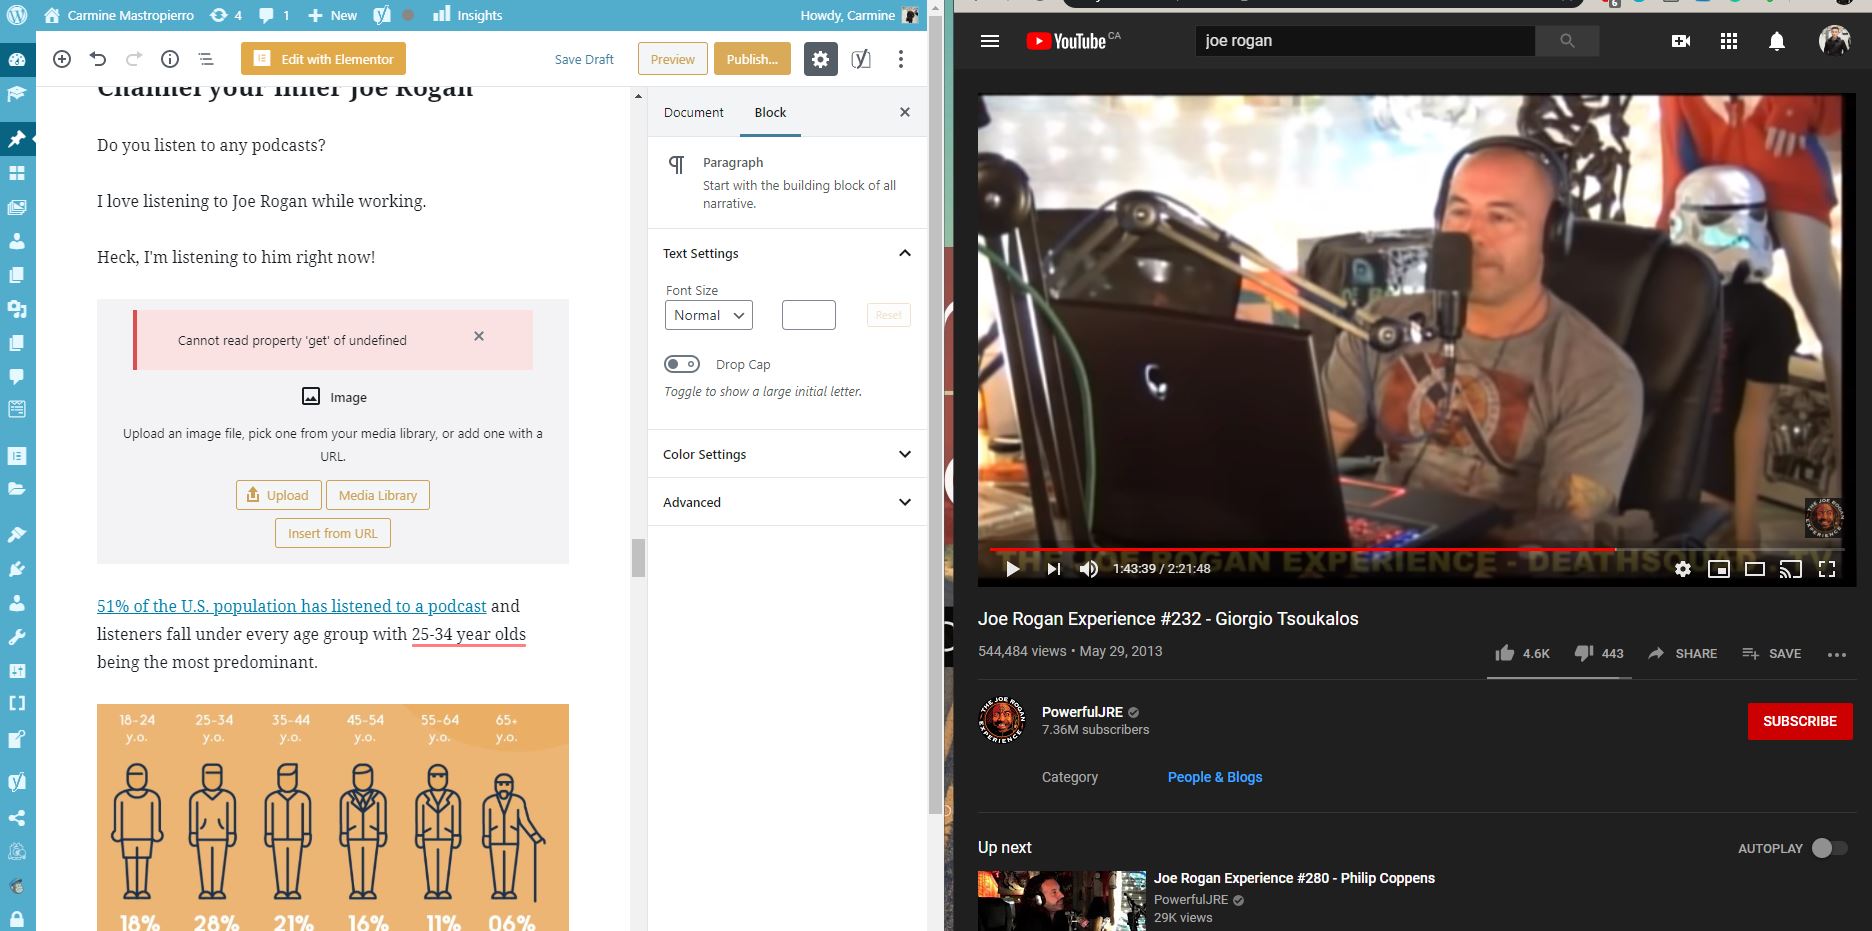This screenshot has width=1872, height=931.
Task: Open the 51% of U.S. population link
Action: [292, 606]
